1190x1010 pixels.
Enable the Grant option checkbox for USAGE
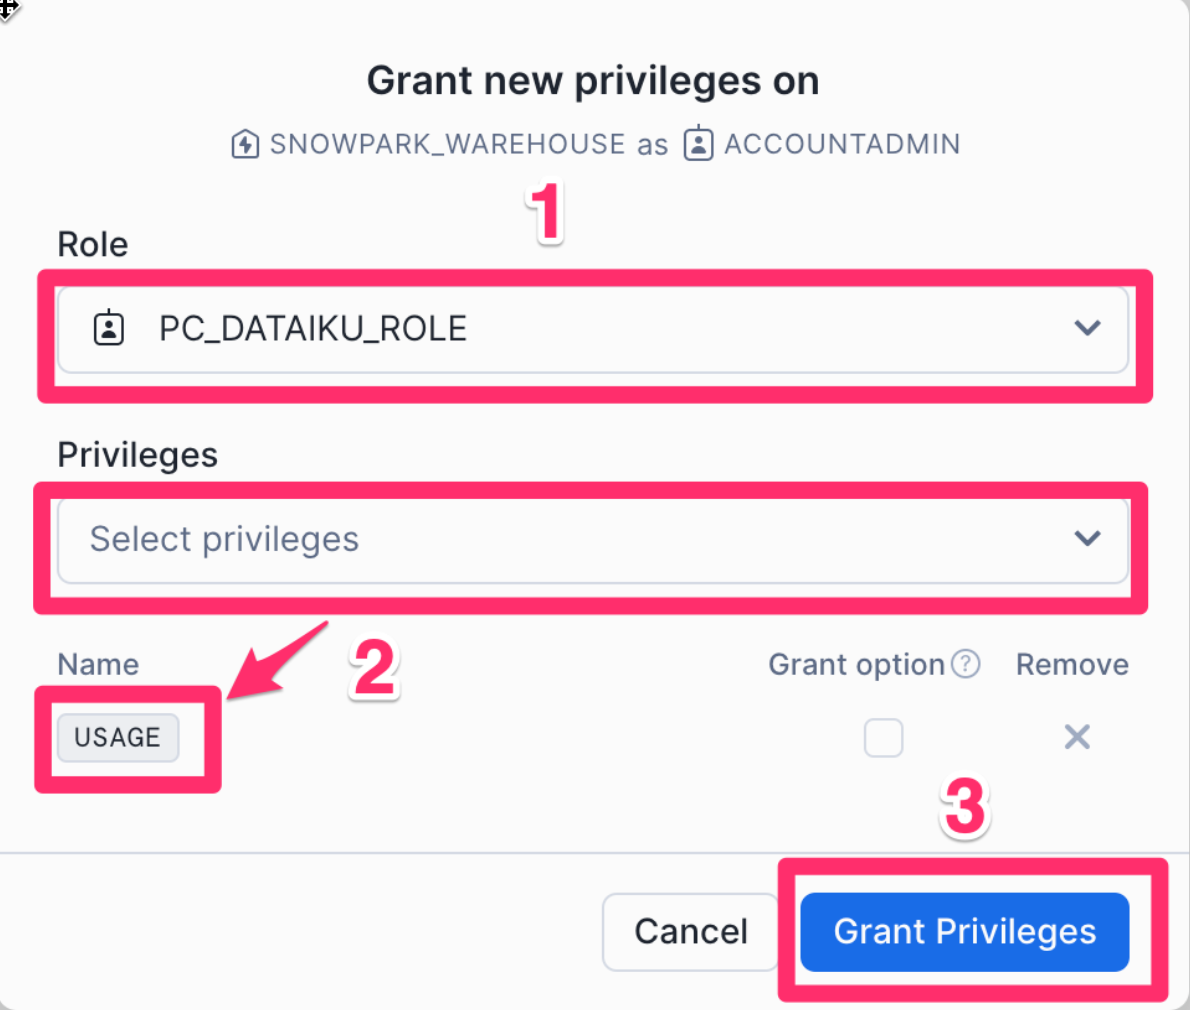(x=883, y=738)
